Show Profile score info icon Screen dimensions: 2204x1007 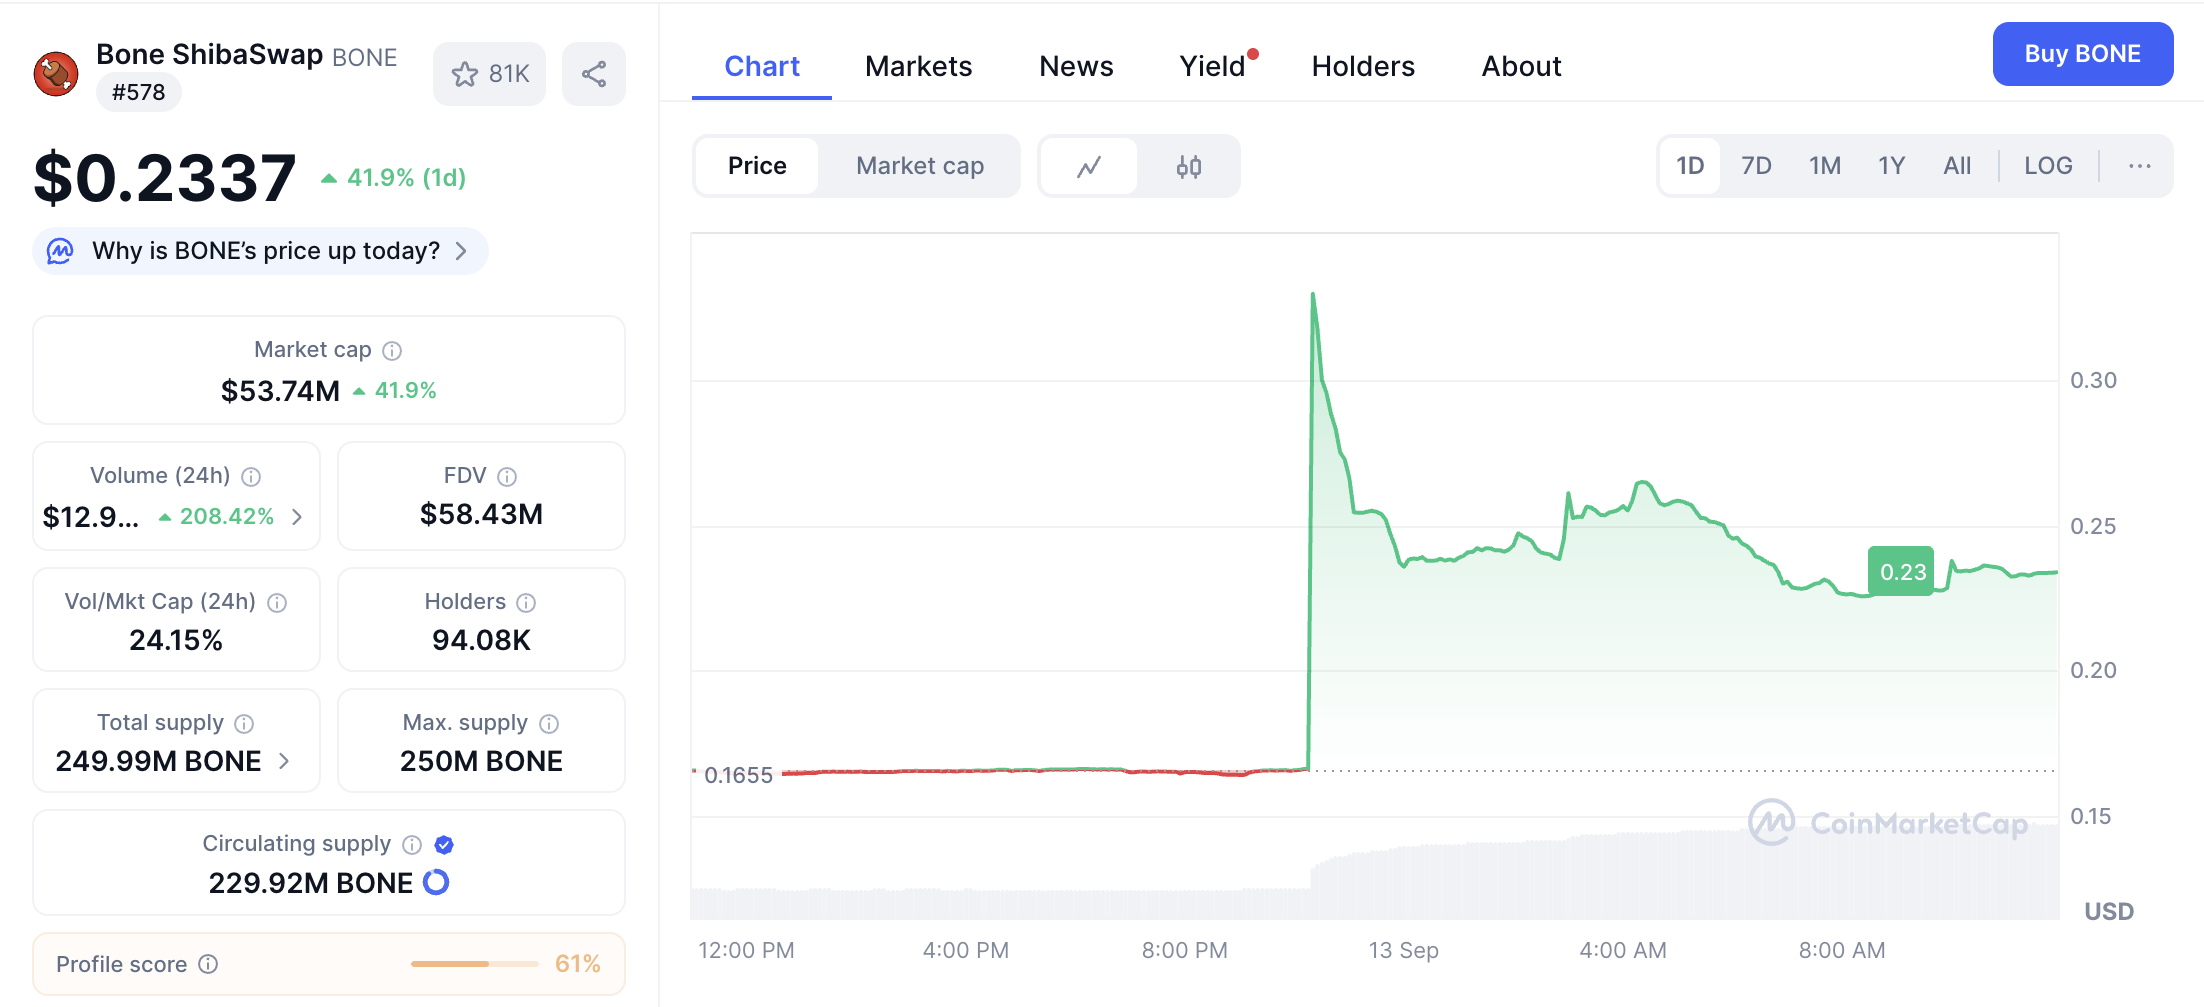point(208,964)
